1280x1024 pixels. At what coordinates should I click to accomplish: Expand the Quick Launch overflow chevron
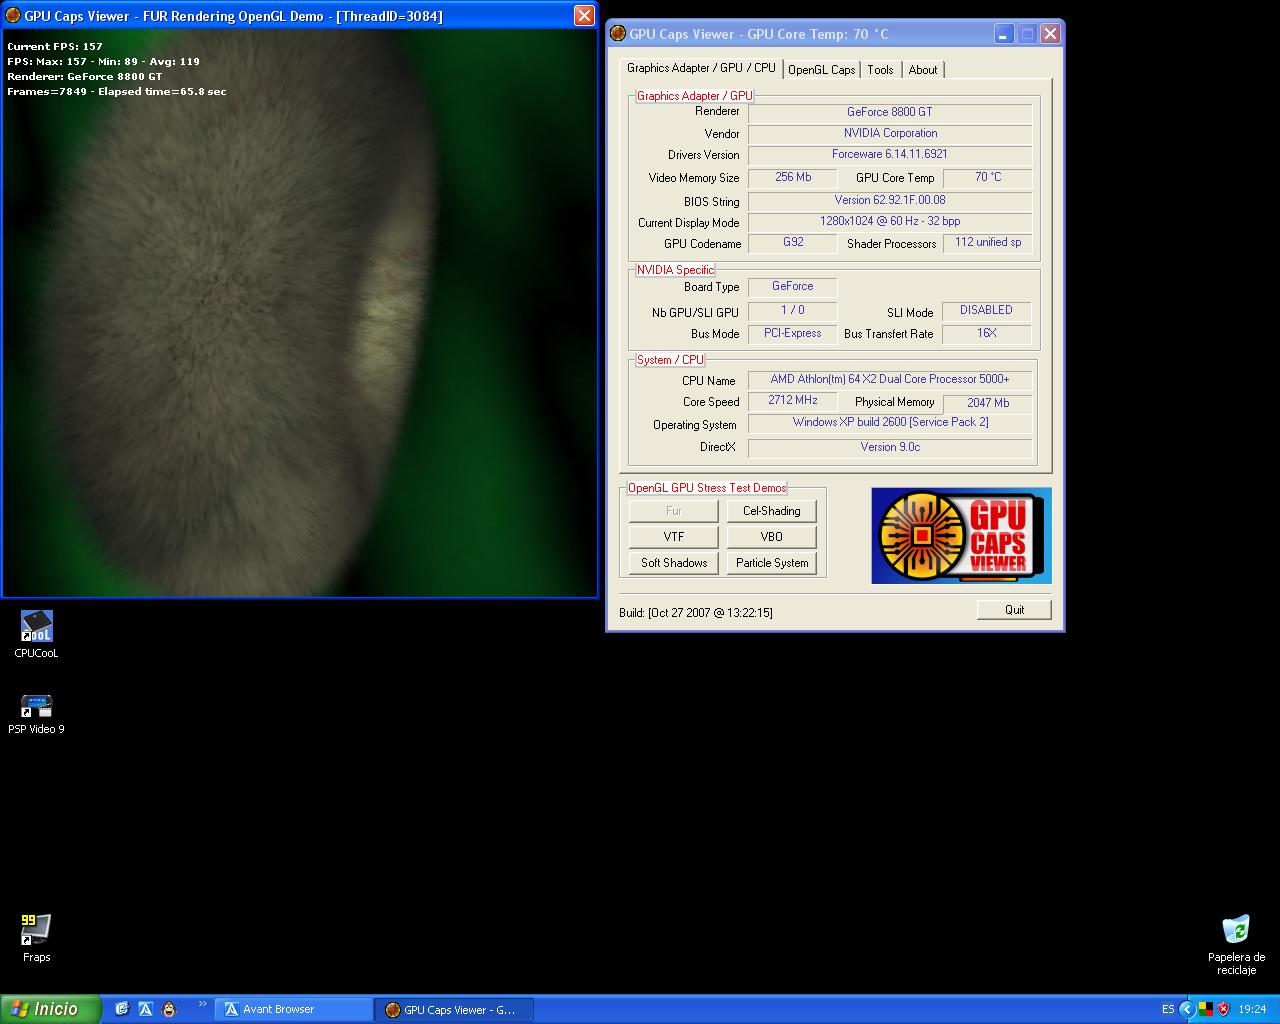(x=203, y=1005)
